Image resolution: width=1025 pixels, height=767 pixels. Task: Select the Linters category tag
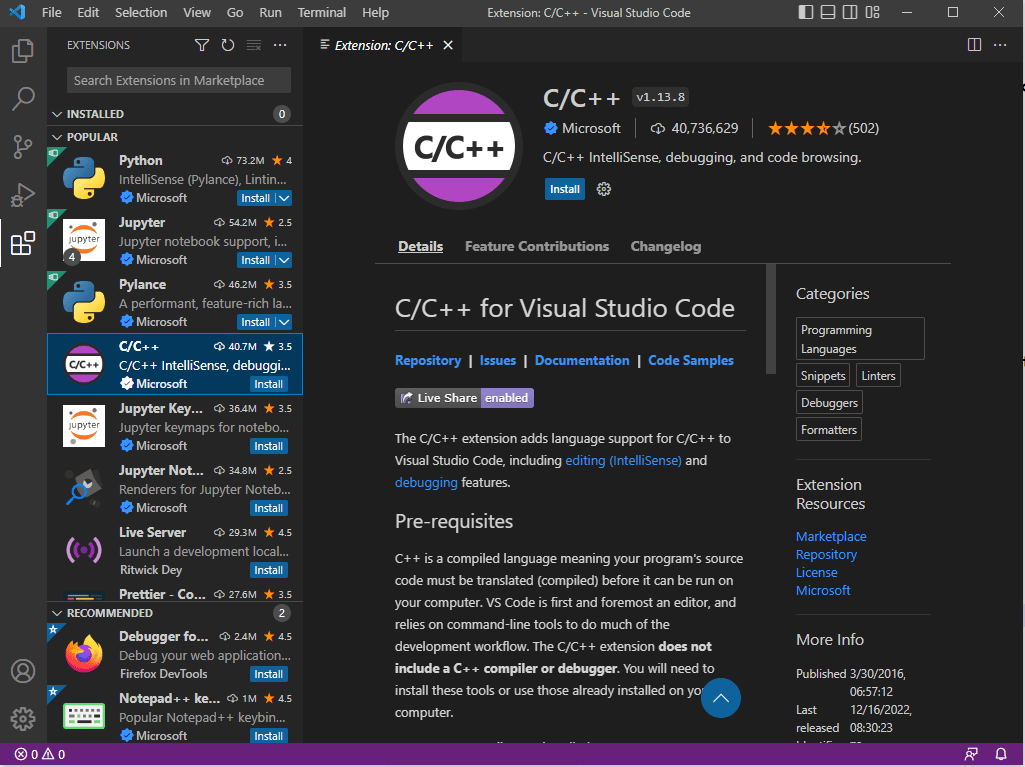click(x=878, y=376)
